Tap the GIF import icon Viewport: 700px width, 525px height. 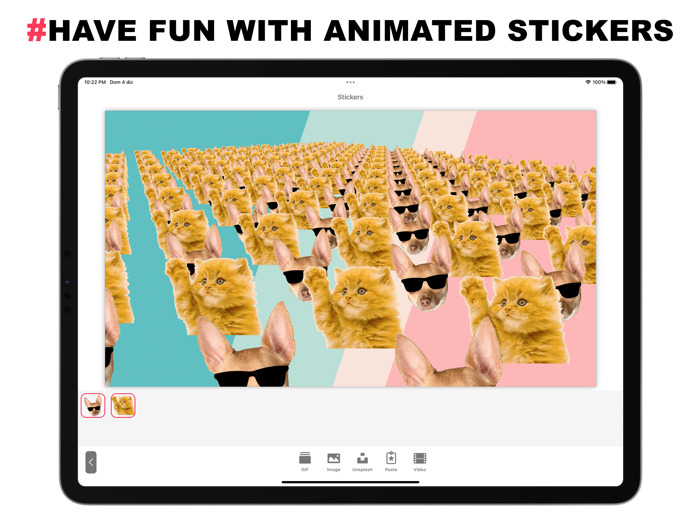pos(305,458)
